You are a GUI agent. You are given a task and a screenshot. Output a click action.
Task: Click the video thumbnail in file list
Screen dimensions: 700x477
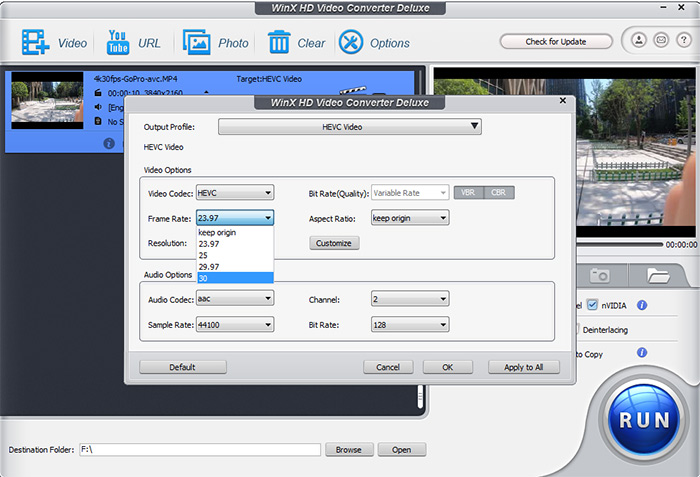pyautogui.click(x=47, y=101)
